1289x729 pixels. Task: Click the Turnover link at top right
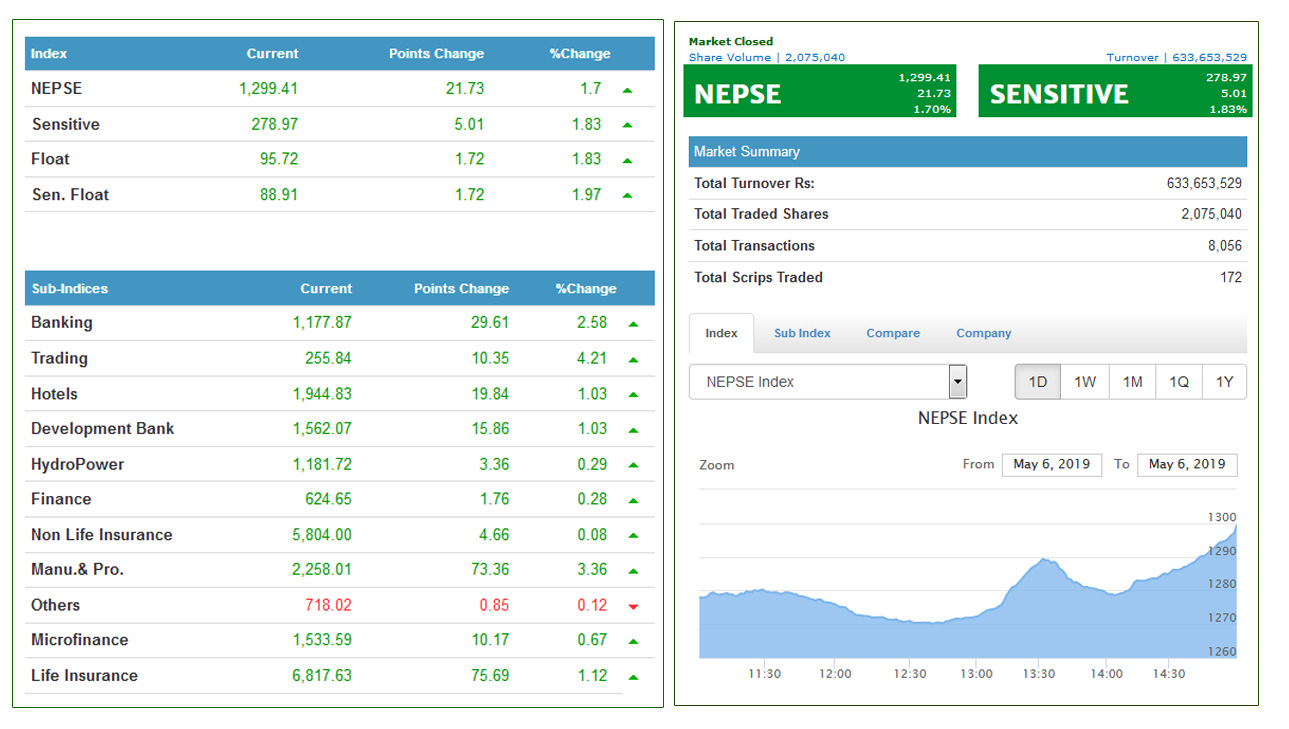click(1177, 57)
